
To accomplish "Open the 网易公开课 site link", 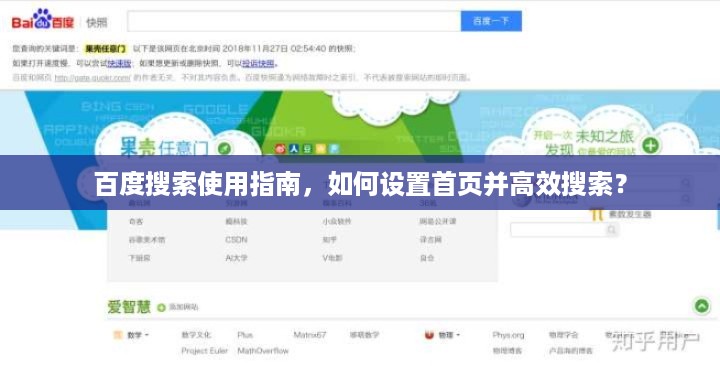I will point(438,221).
